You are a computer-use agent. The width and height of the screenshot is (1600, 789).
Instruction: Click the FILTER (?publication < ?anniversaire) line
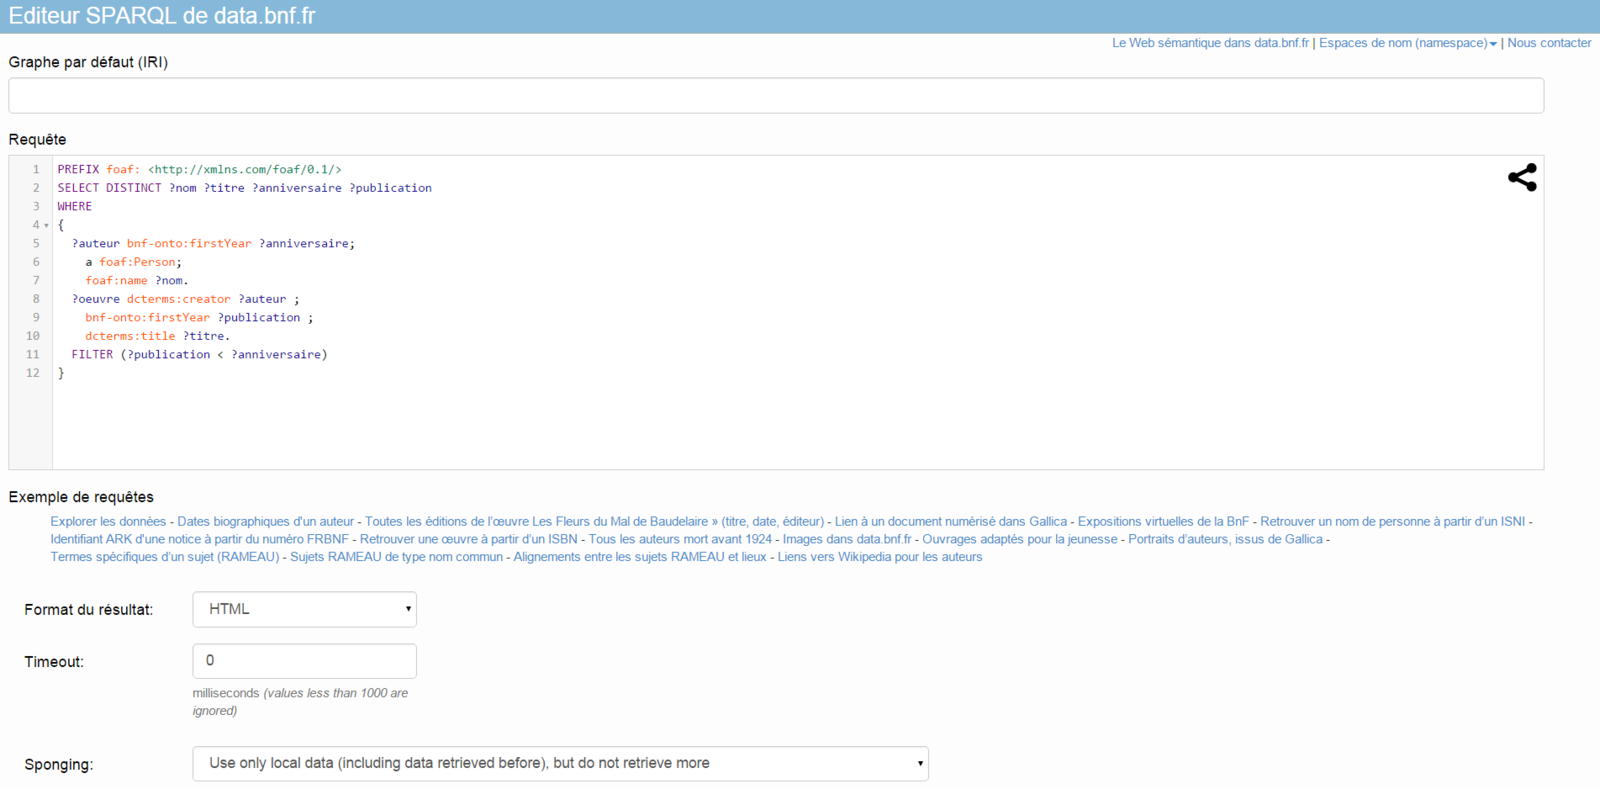pyautogui.click(x=199, y=355)
